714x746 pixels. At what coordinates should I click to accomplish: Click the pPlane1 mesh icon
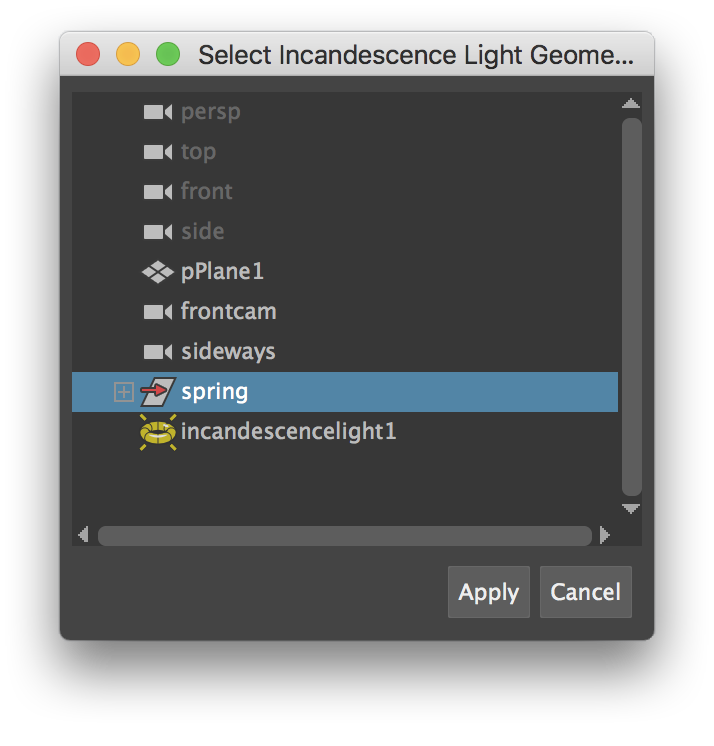(x=158, y=272)
